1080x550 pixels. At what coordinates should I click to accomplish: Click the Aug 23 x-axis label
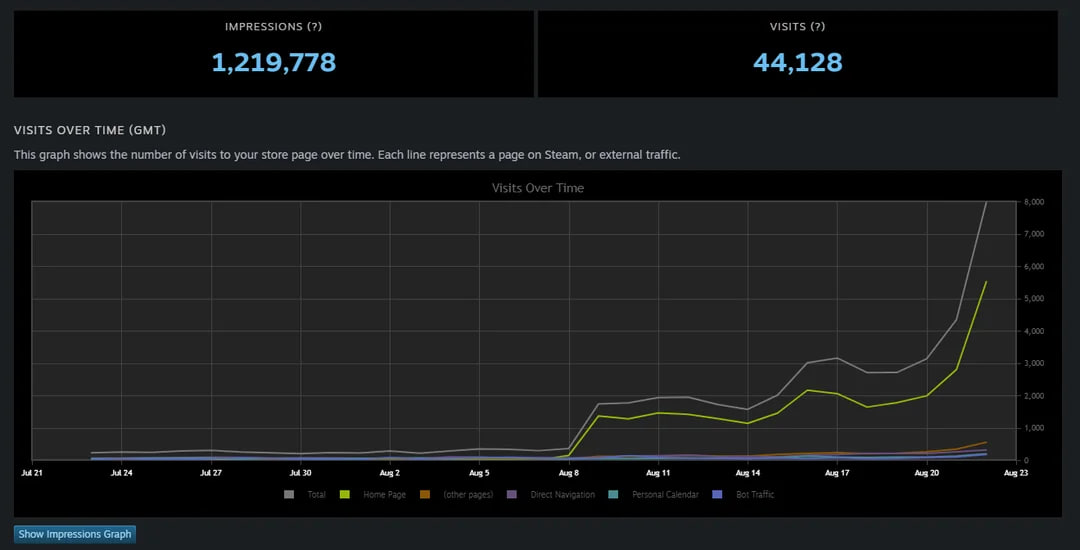pyautogui.click(x=1016, y=473)
